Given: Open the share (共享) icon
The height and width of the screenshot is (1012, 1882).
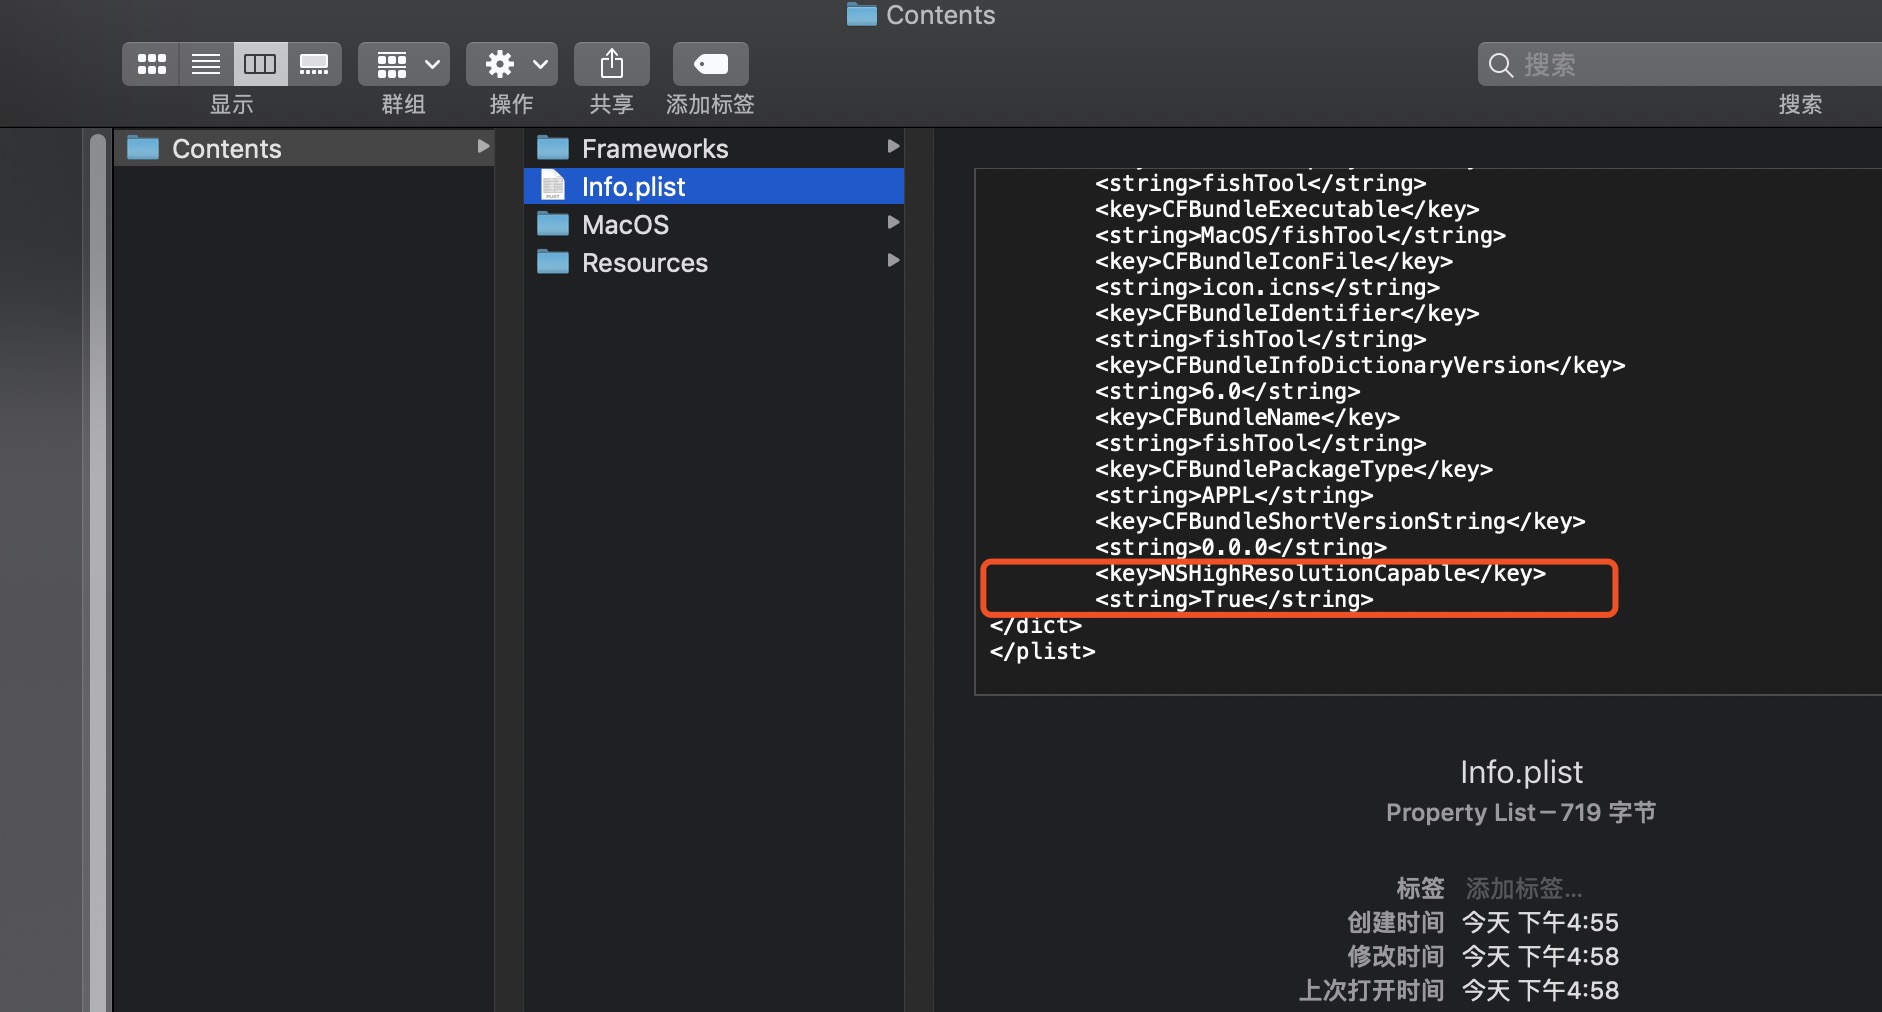Looking at the screenshot, I should point(611,63).
